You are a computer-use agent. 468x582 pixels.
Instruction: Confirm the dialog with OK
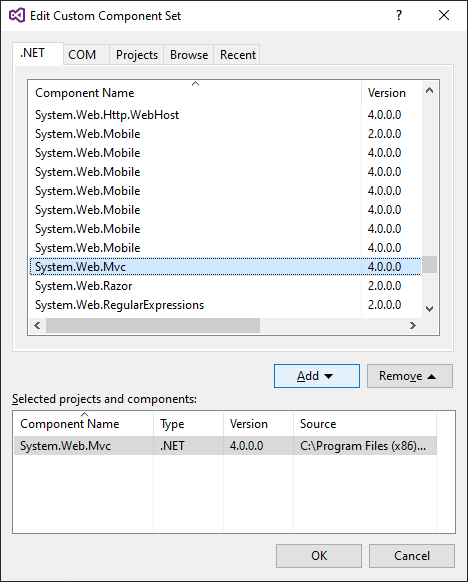[319, 556]
